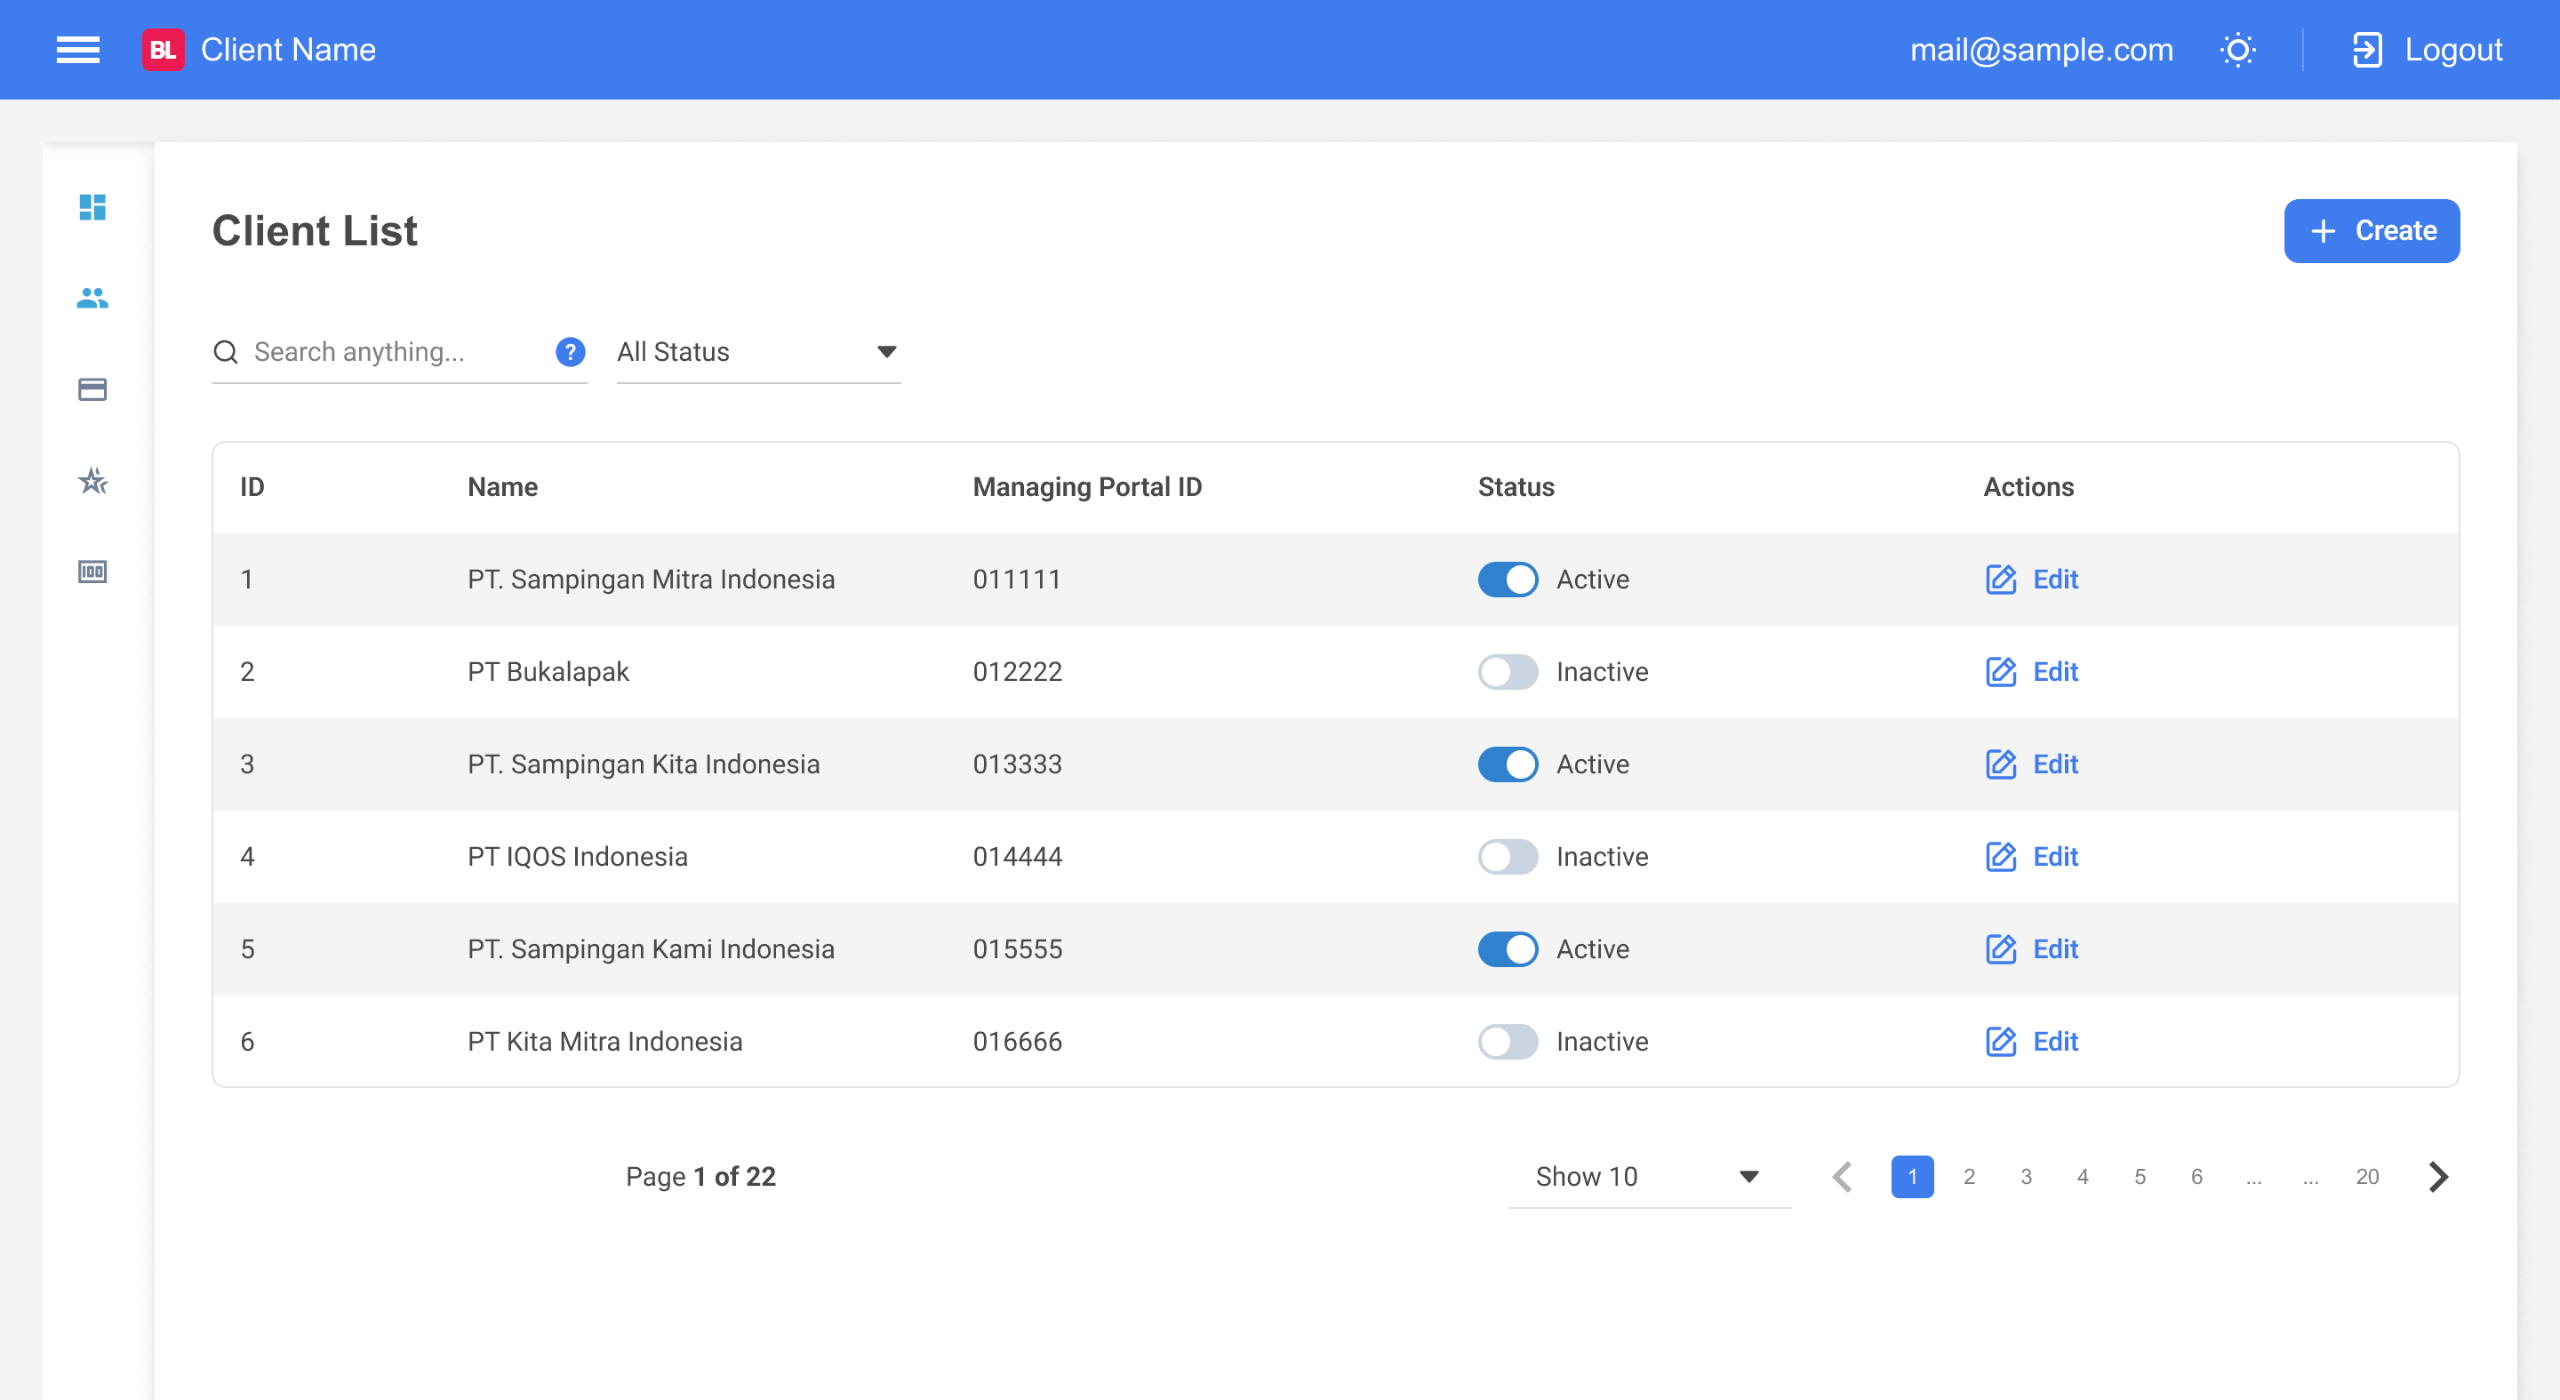Click the Create button

(2371, 231)
